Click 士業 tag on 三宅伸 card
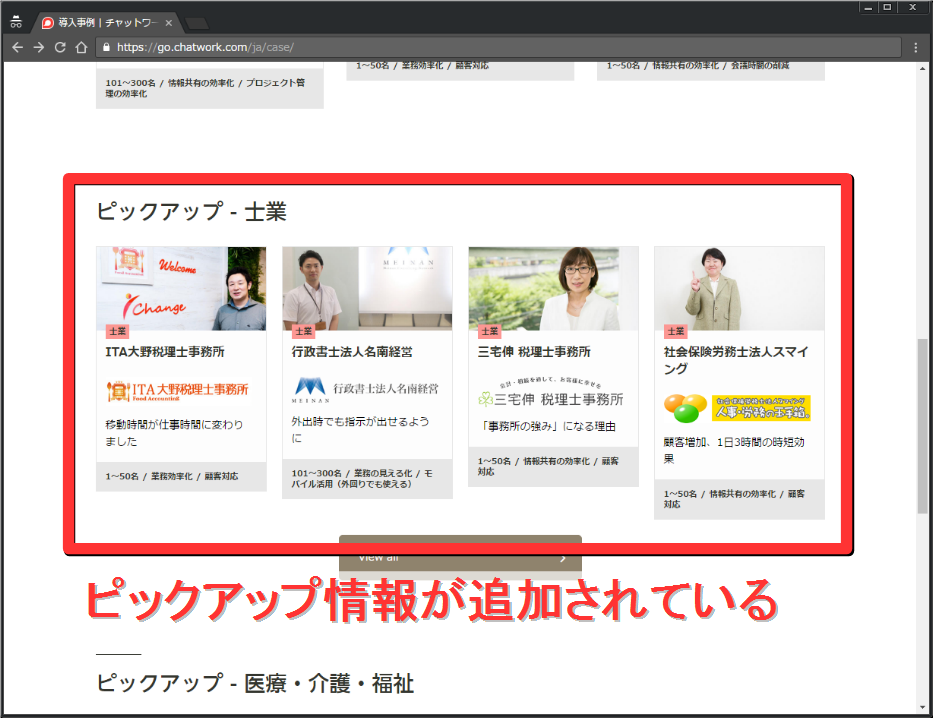The image size is (933, 718). (x=490, y=331)
